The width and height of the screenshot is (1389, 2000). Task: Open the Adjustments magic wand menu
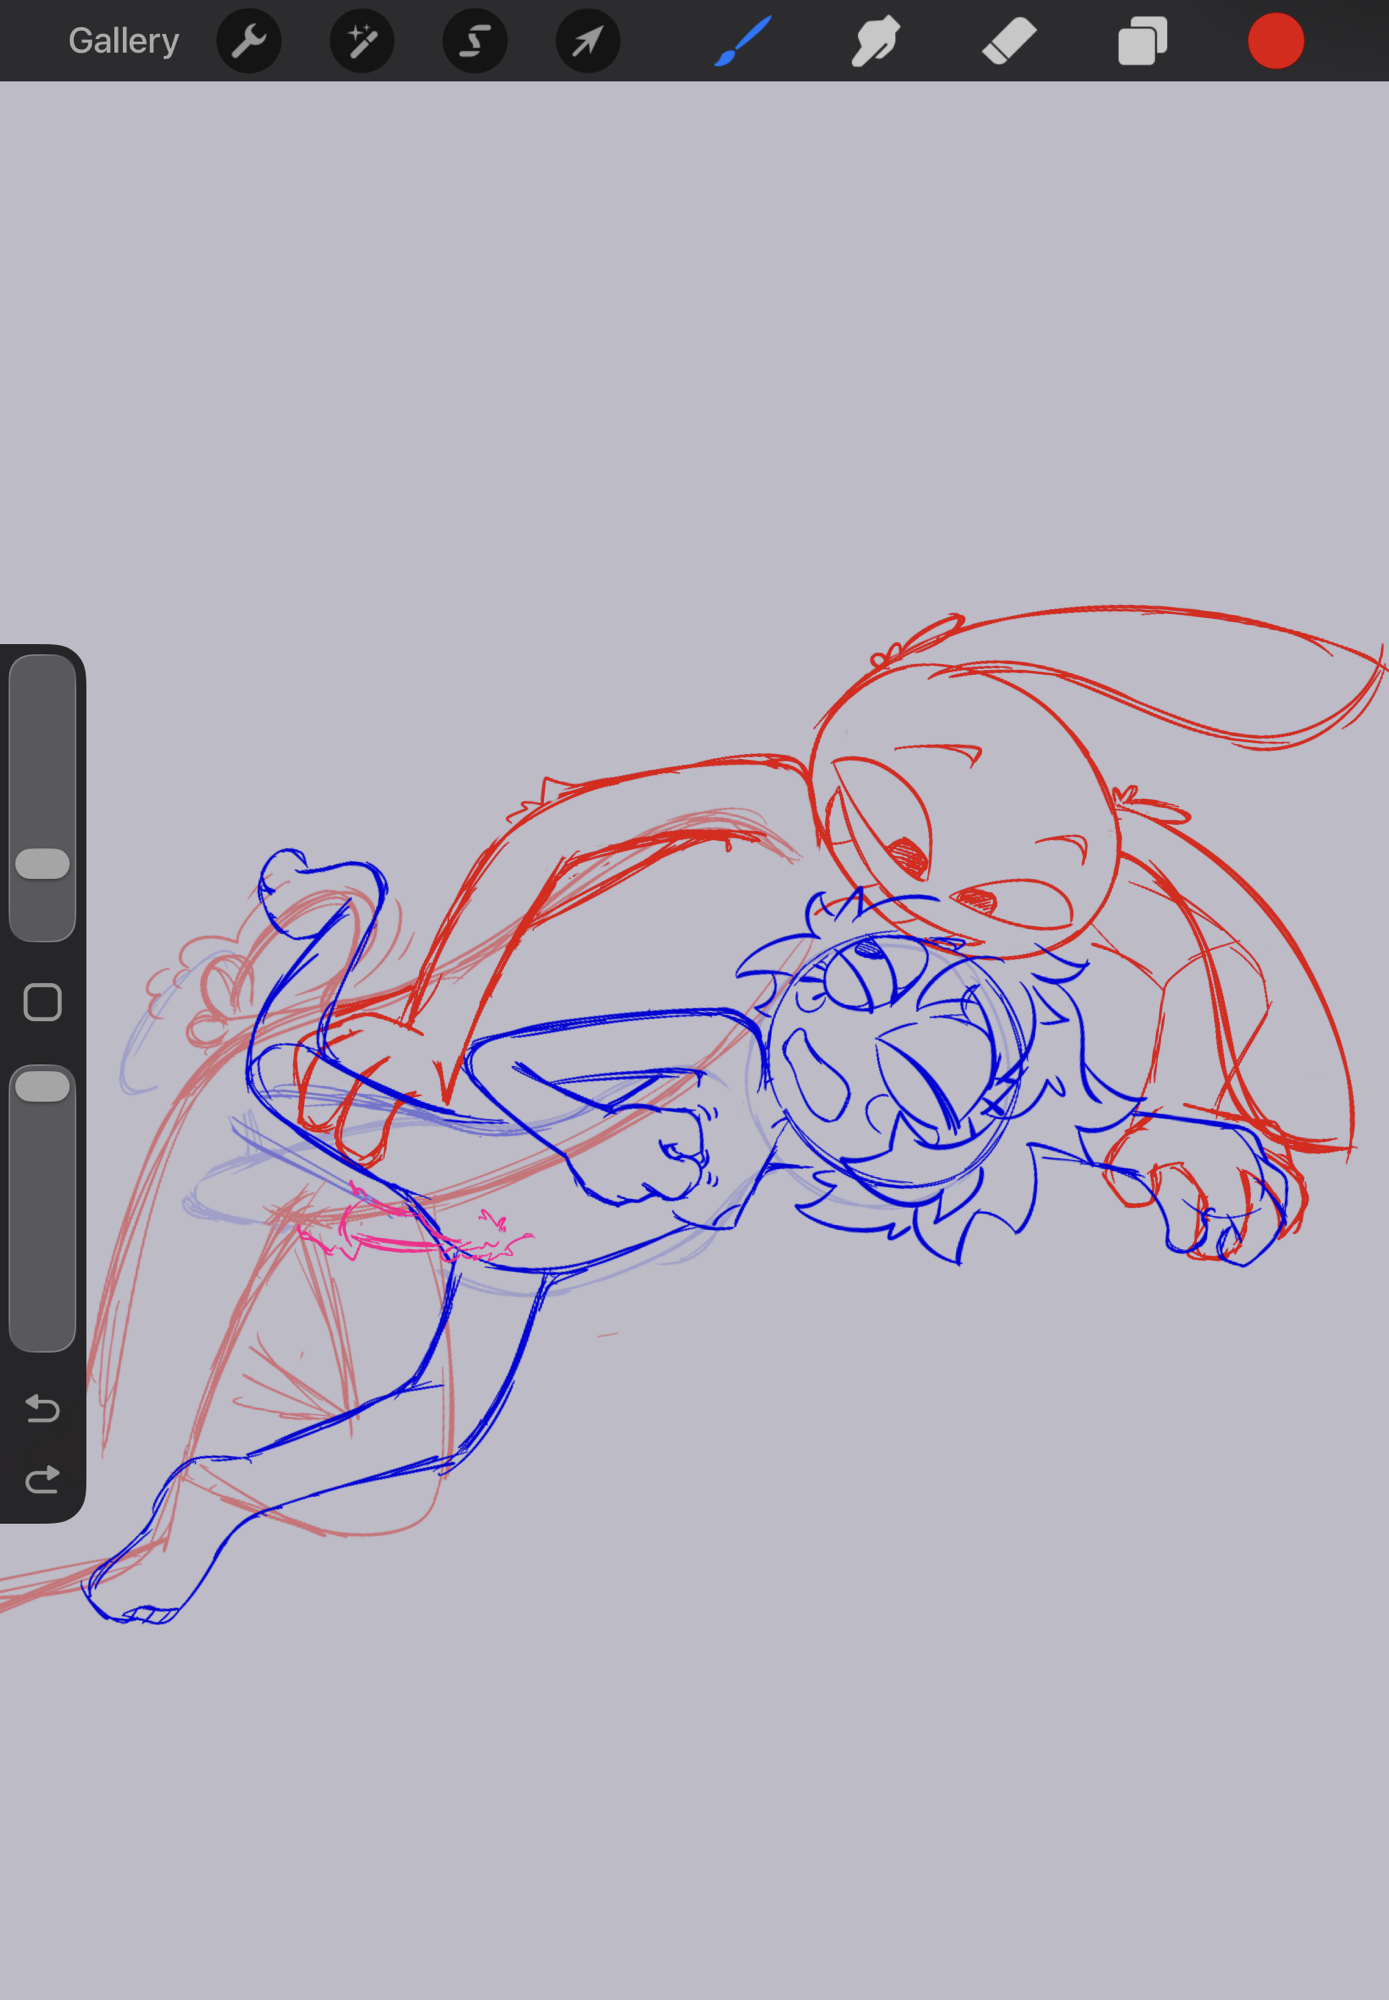(362, 41)
